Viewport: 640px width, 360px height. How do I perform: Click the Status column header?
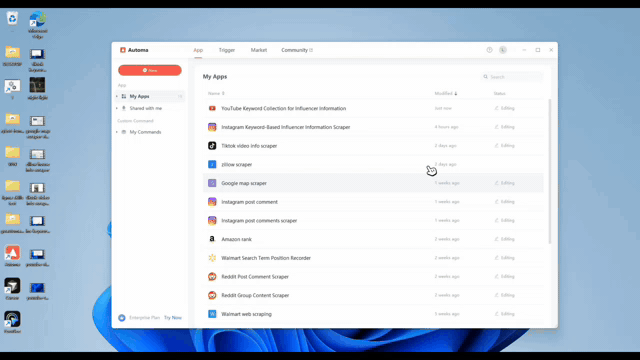[x=499, y=93]
